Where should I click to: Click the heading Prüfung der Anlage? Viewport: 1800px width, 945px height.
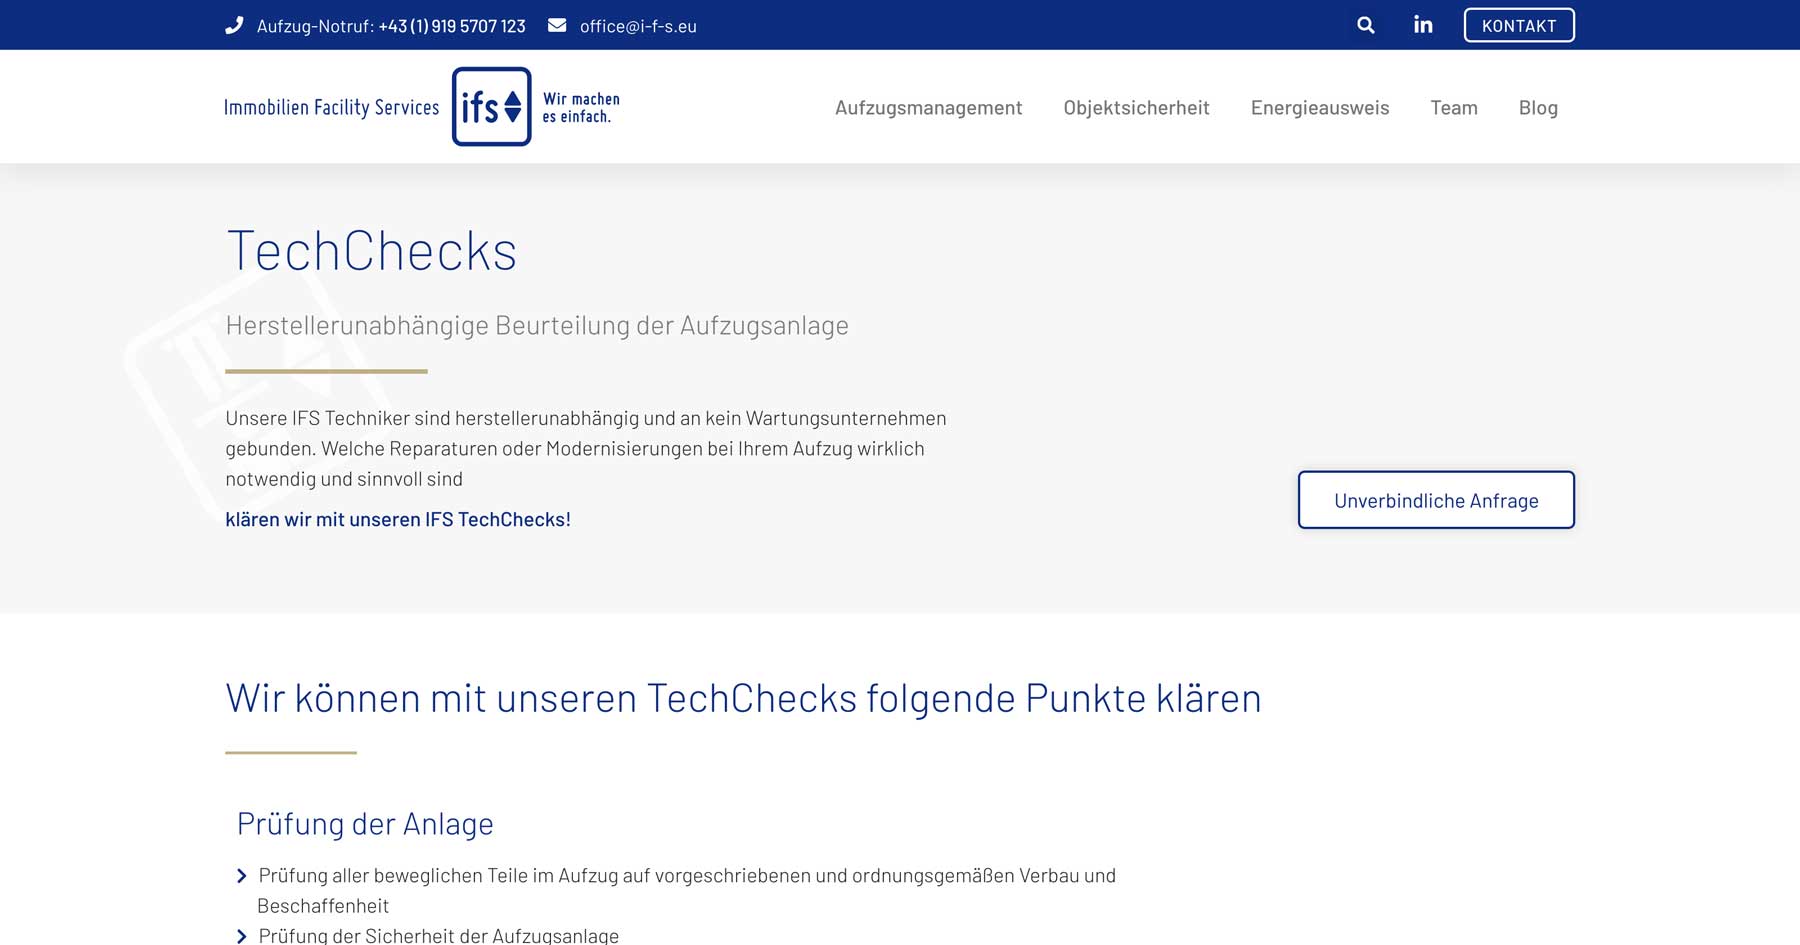pyautogui.click(x=365, y=823)
